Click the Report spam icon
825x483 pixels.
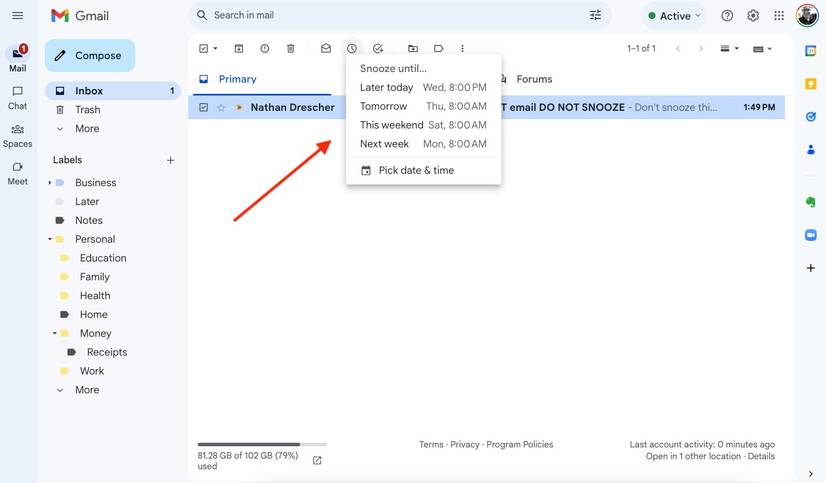[264, 48]
